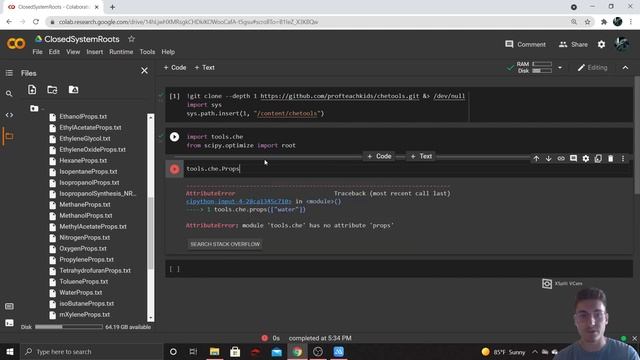Click the Comment button
The width and height of the screenshot is (640, 360).
tap(525, 44)
